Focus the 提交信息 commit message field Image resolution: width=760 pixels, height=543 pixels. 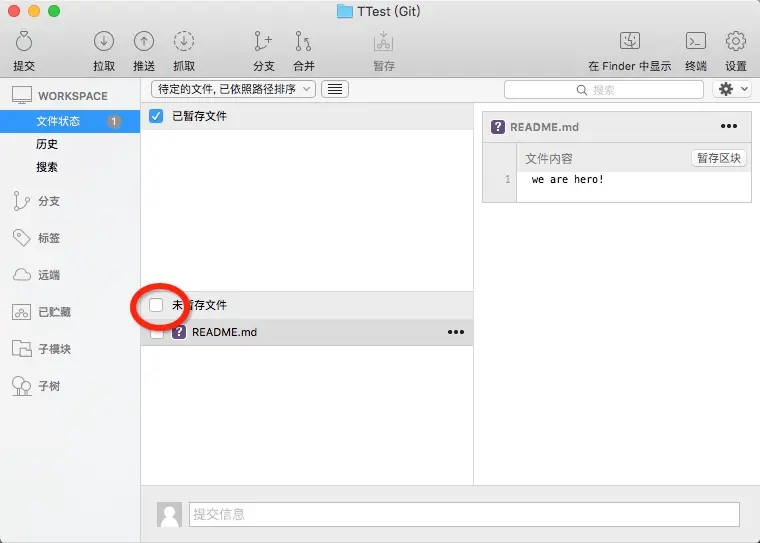pos(464,514)
